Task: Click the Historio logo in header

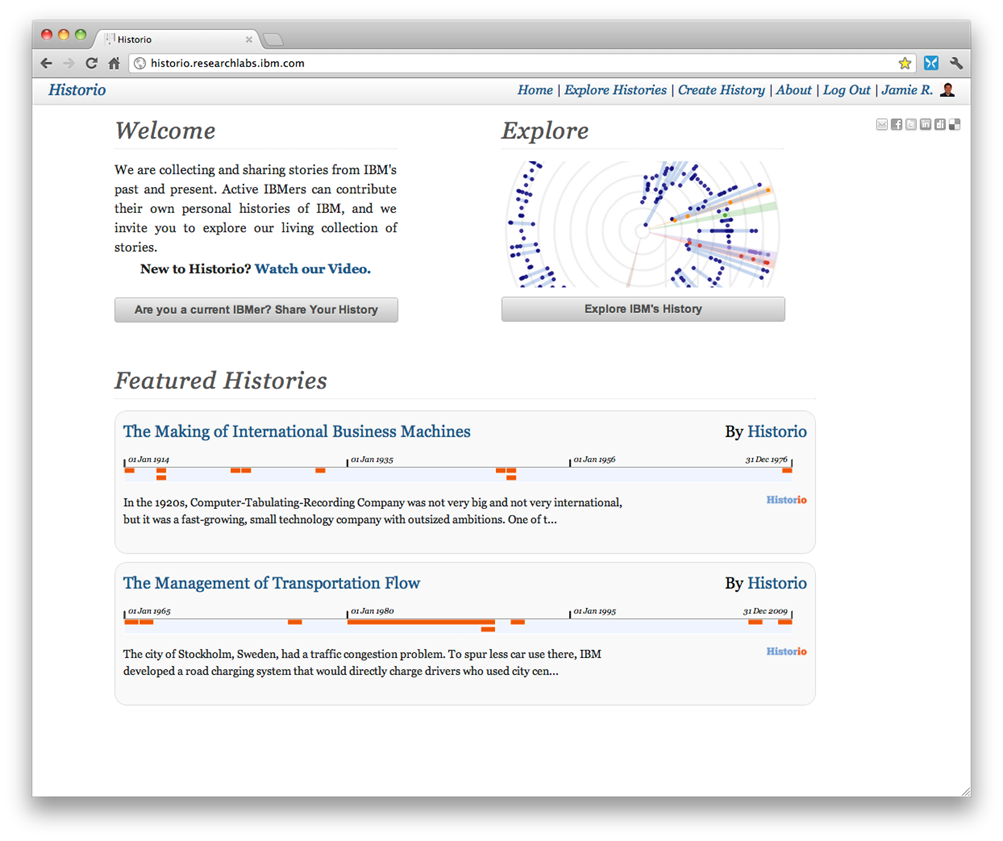Action: [x=77, y=90]
